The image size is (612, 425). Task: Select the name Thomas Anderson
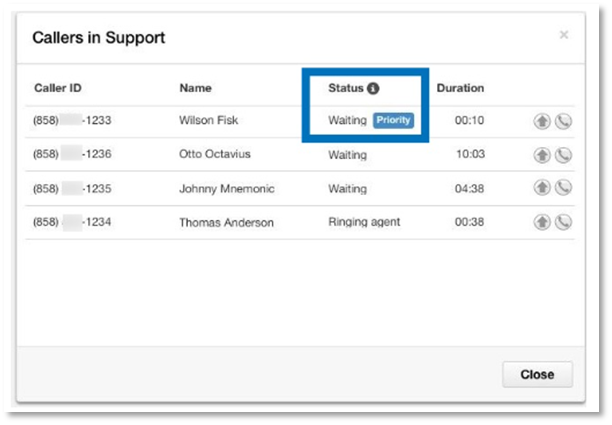coord(226,222)
